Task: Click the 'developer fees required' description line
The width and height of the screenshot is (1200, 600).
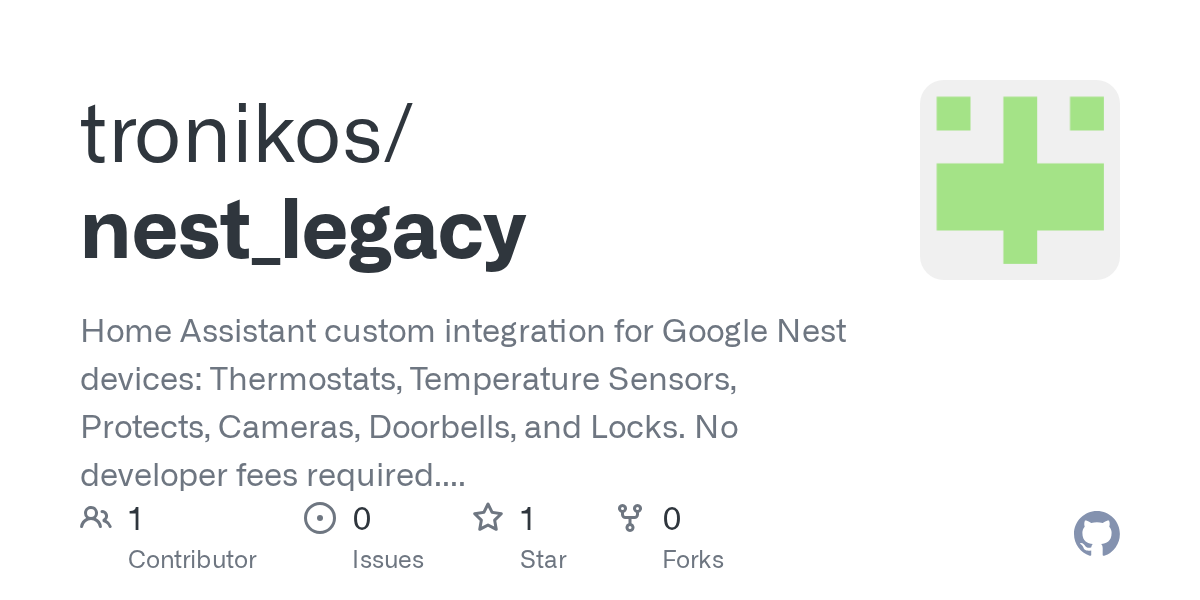Action: point(272,475)
